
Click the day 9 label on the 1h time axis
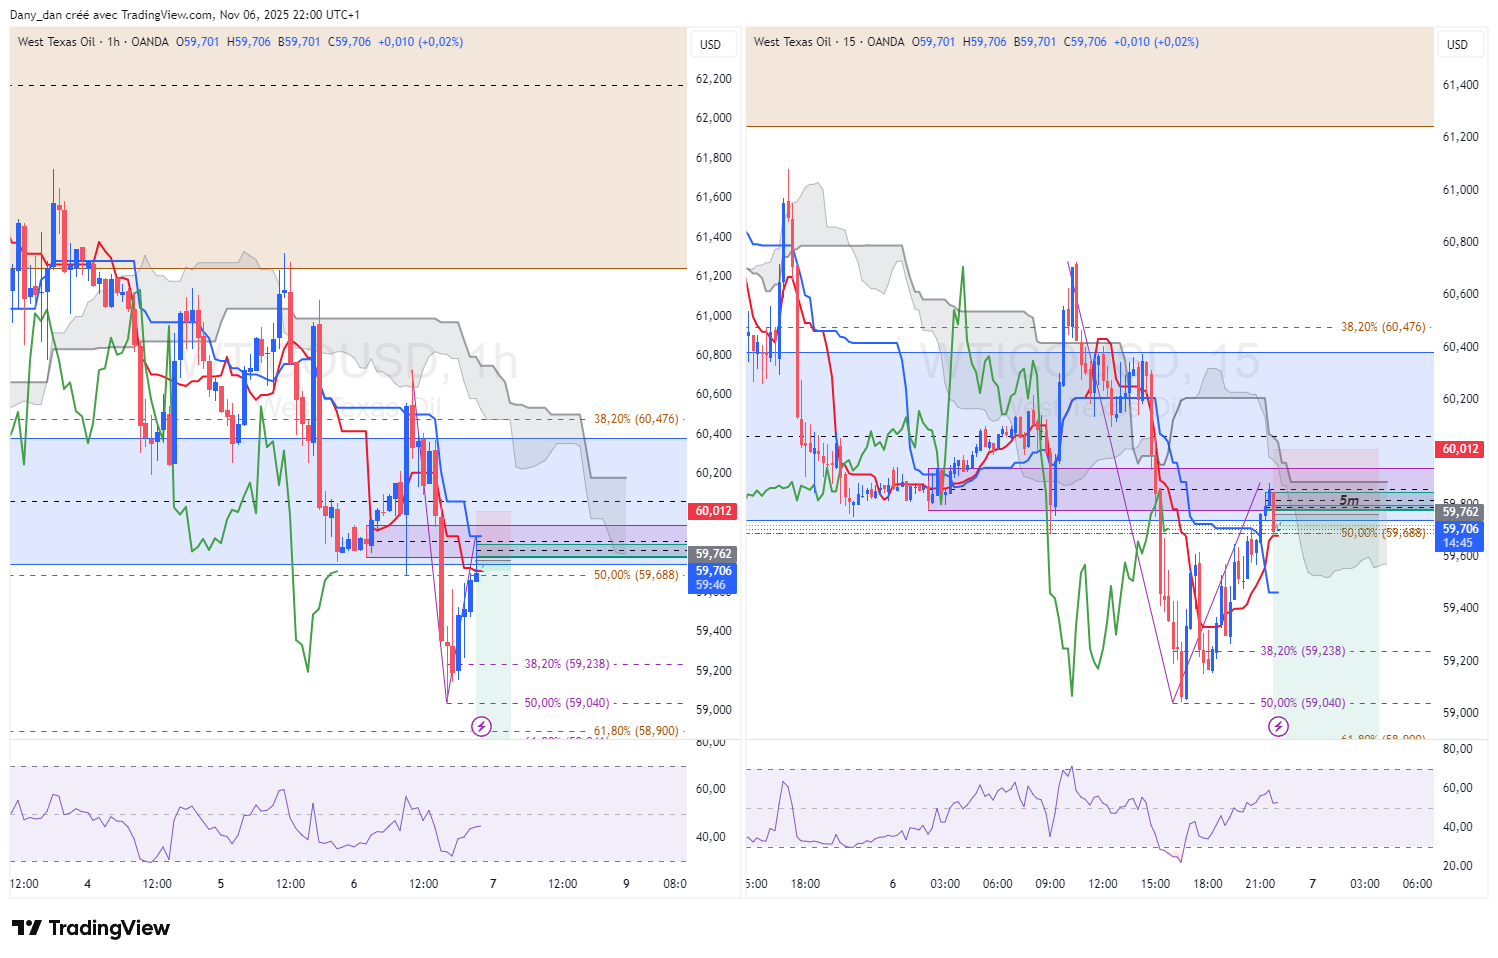[x=626, y=884]
